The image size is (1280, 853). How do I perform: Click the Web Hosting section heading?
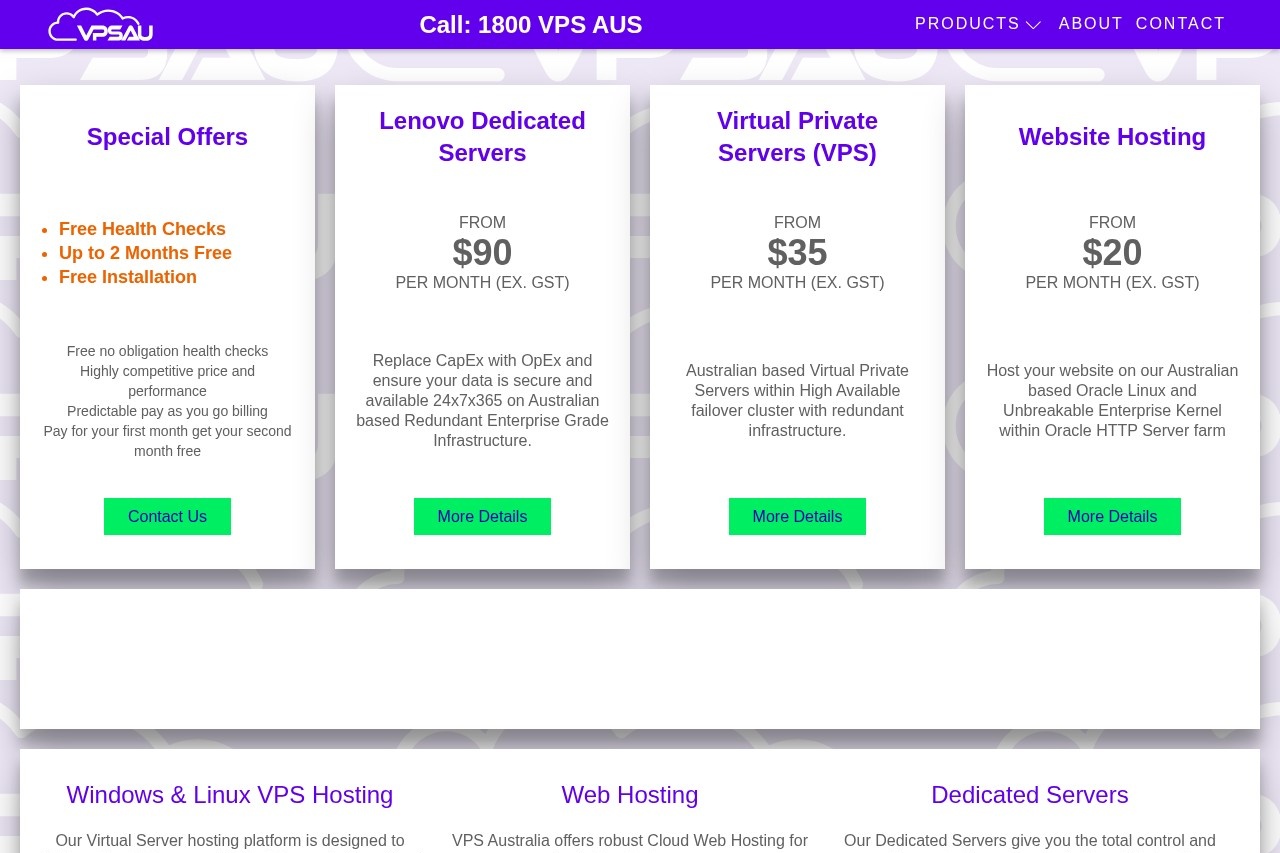(x=629, y=794)
